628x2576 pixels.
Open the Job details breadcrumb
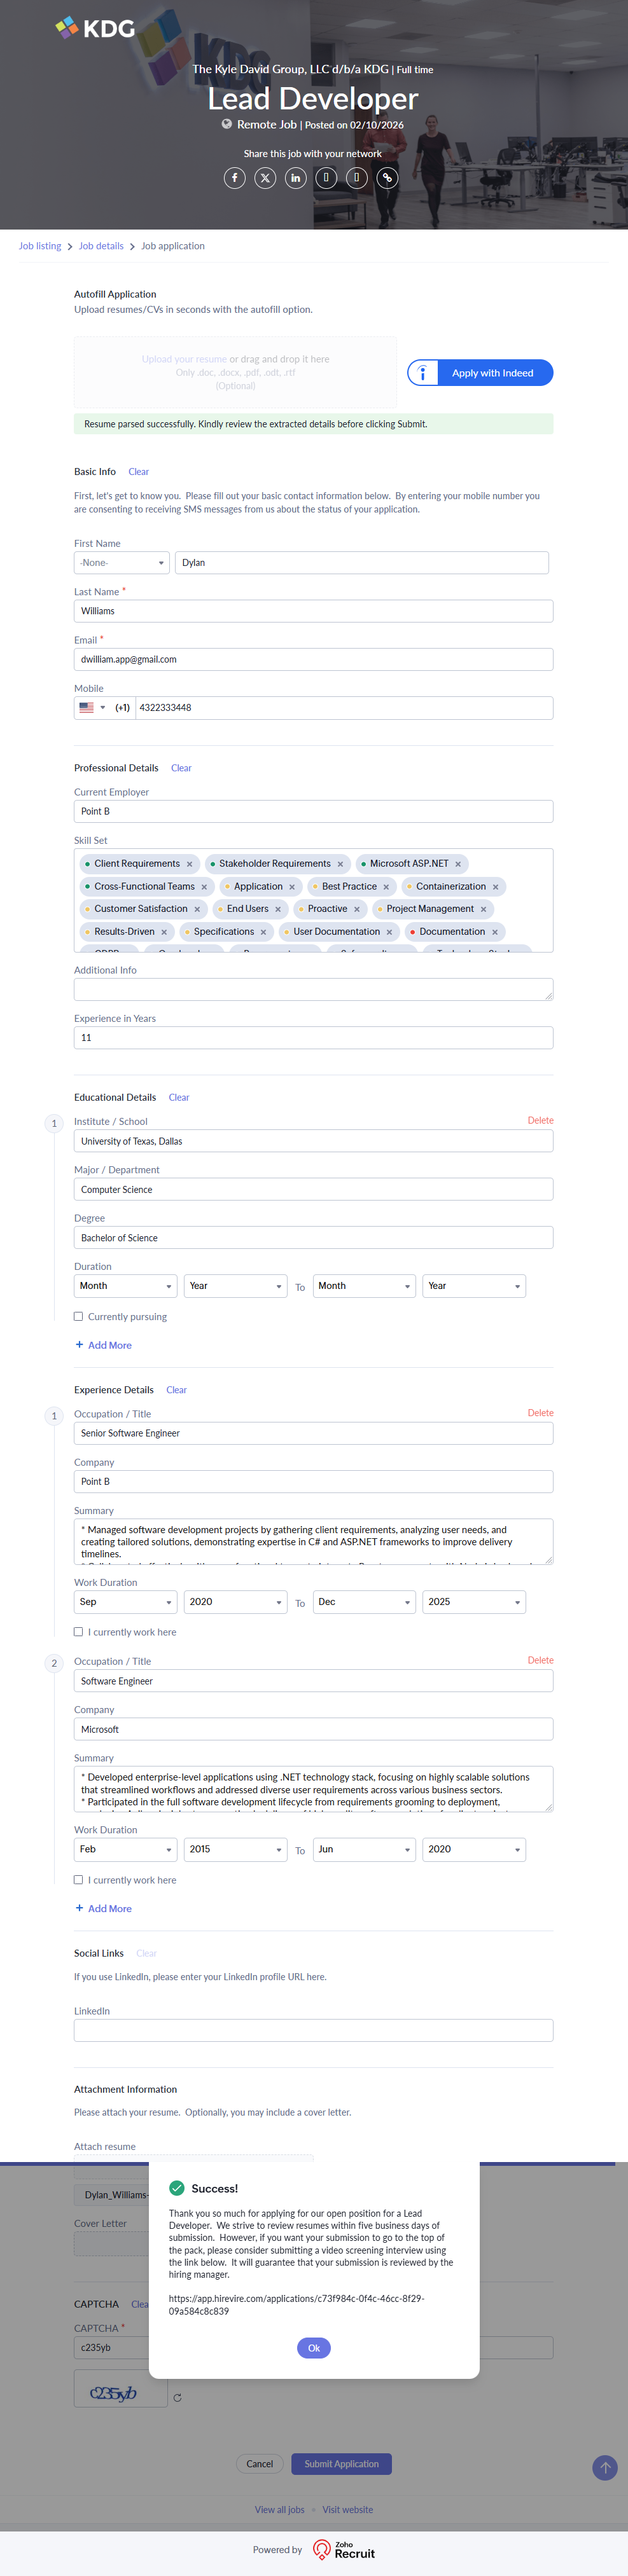click(101, 246)
